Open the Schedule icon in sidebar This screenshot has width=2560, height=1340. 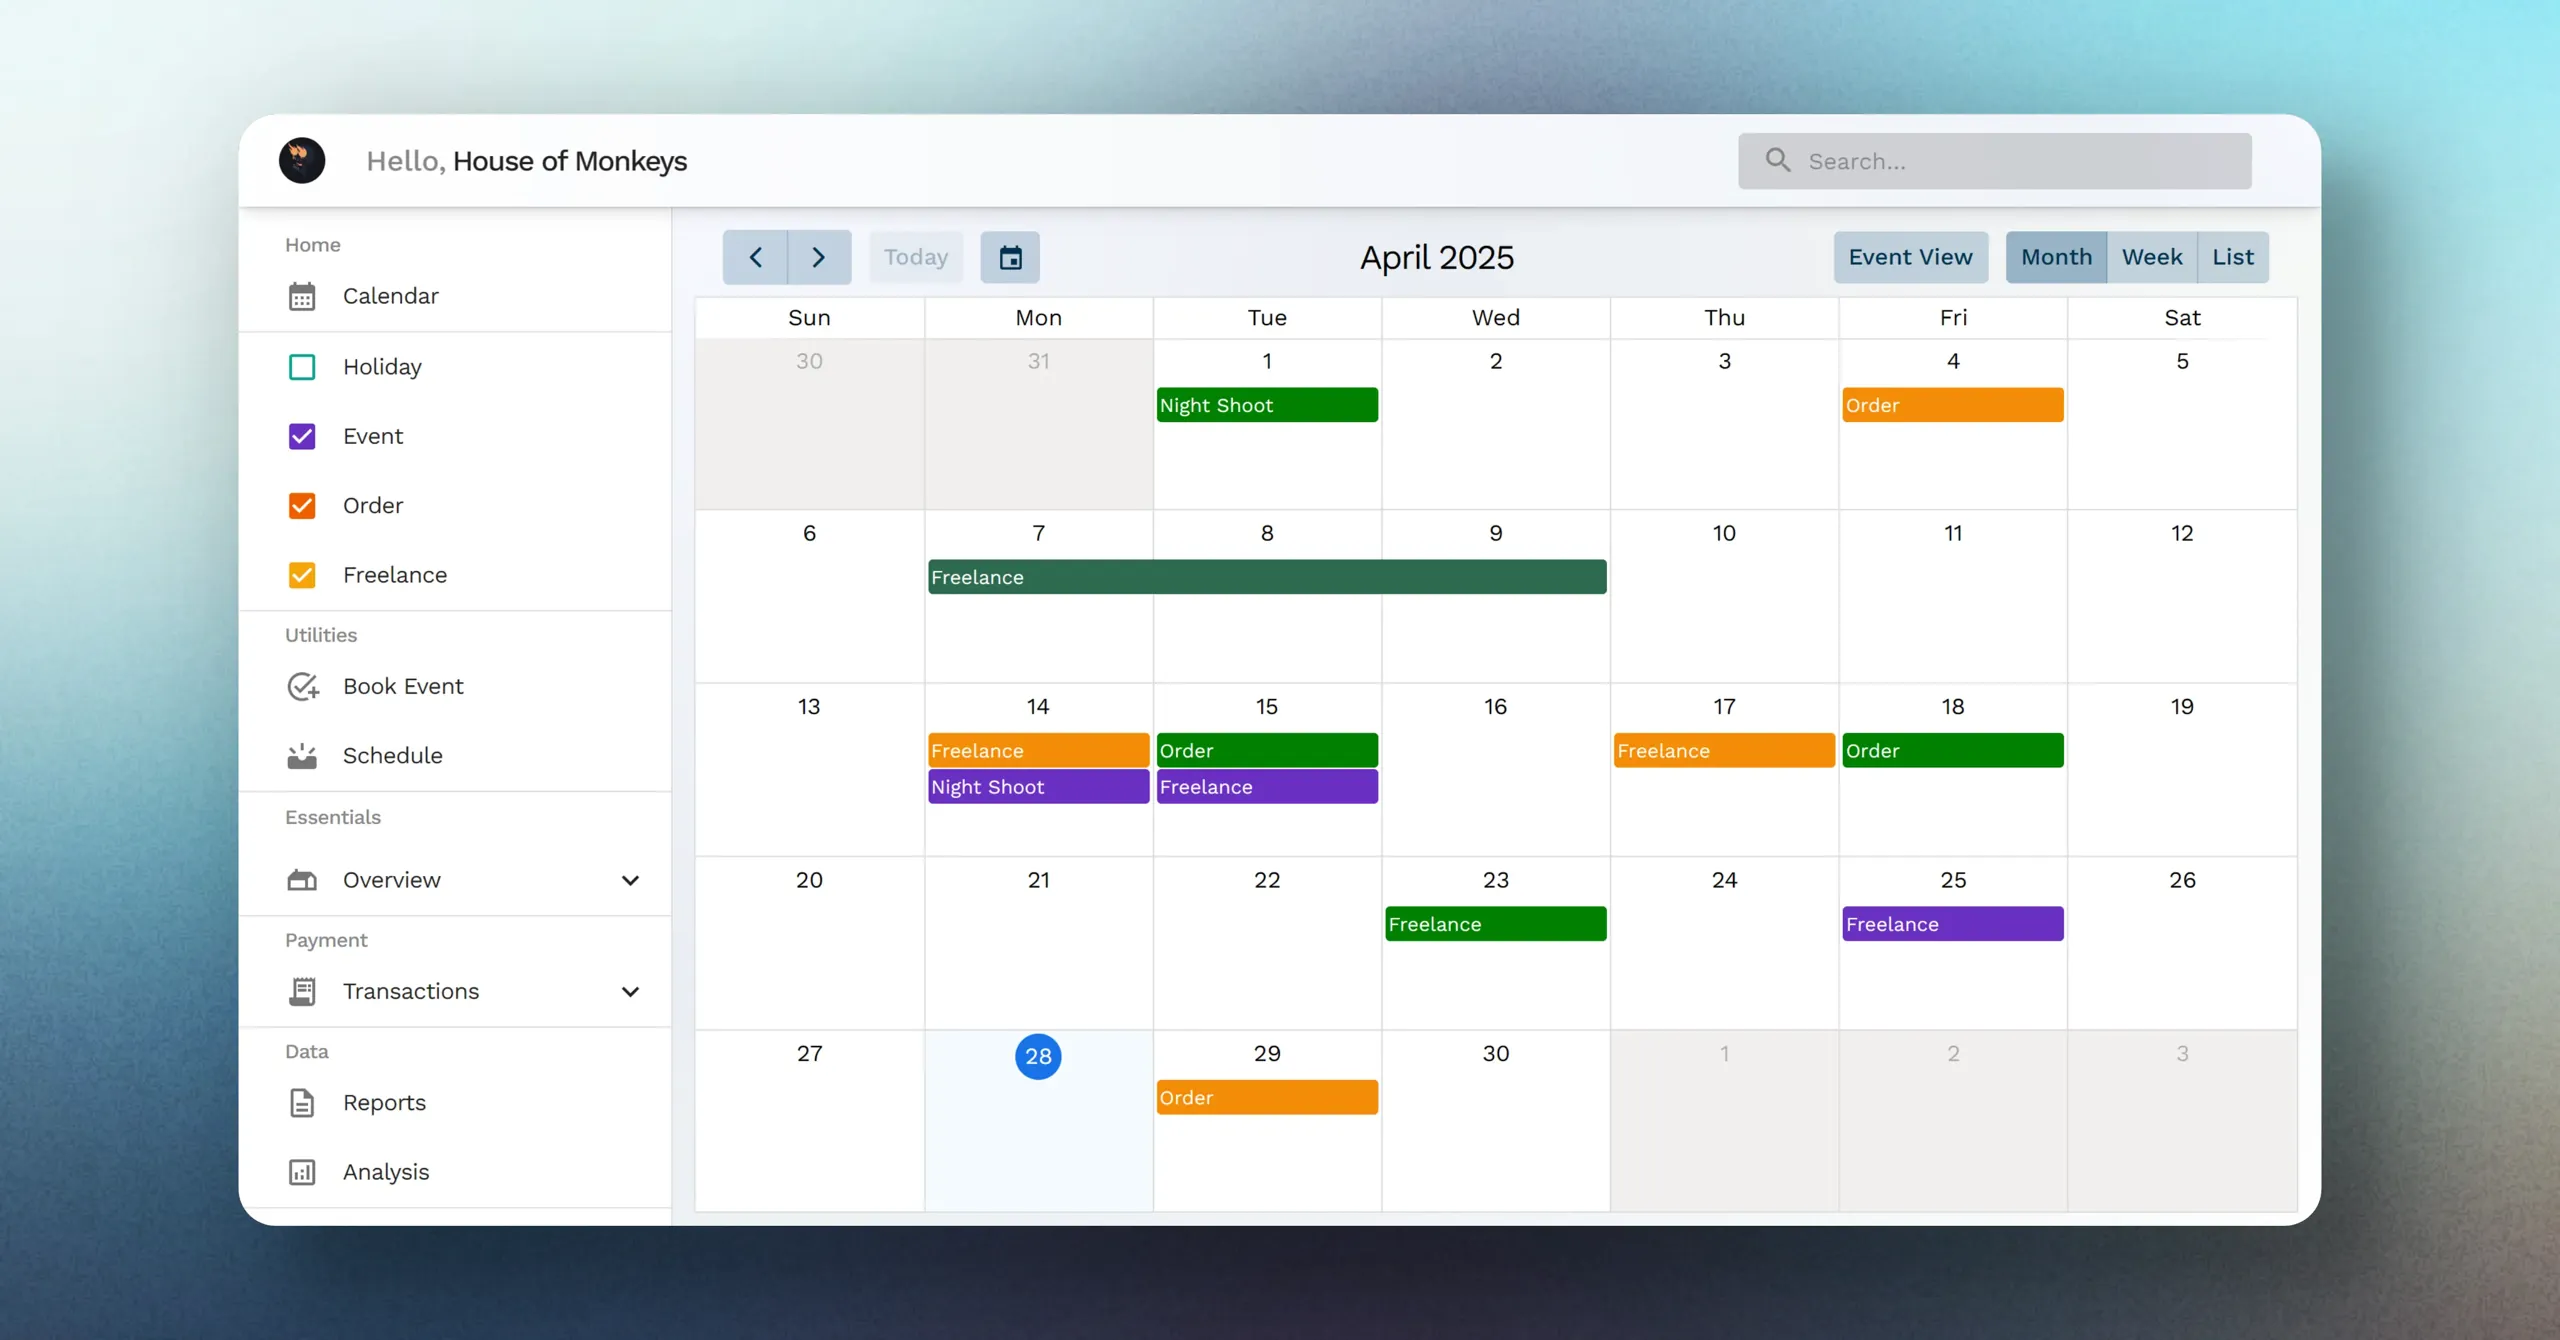tap(302, 756)
